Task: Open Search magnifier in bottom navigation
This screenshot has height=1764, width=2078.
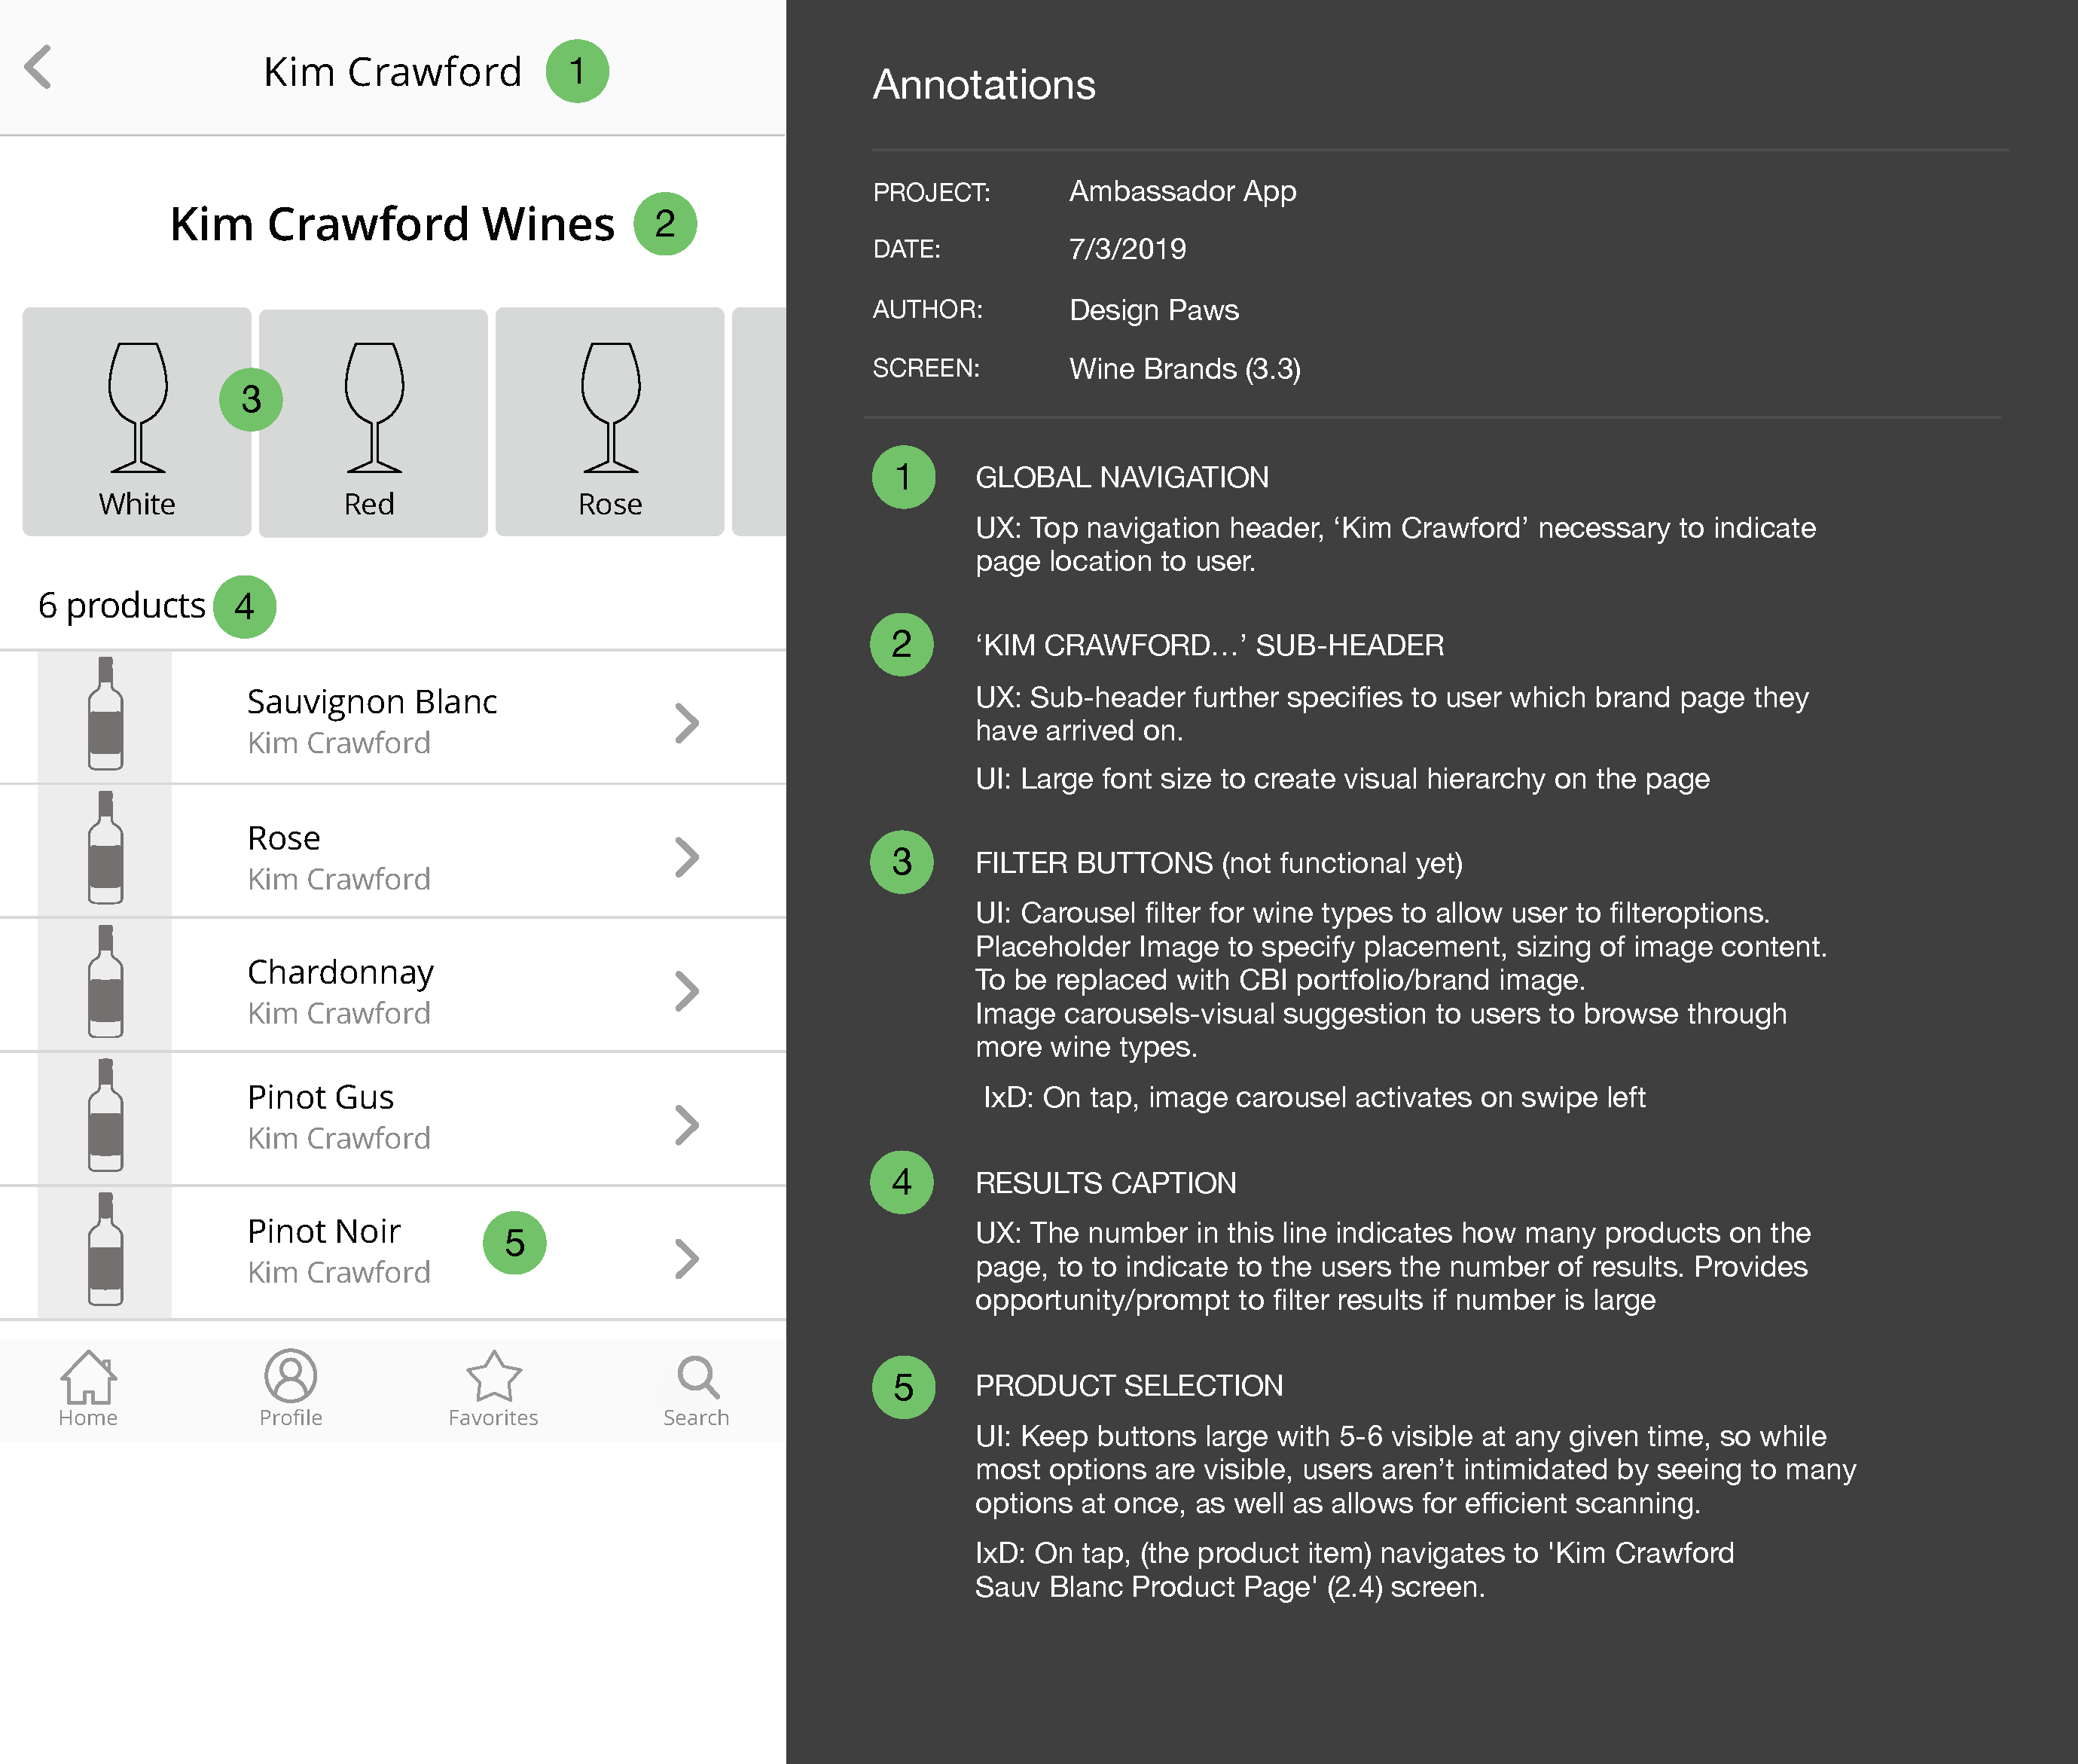Action: pyautogui.click(x=696, y=1389)
